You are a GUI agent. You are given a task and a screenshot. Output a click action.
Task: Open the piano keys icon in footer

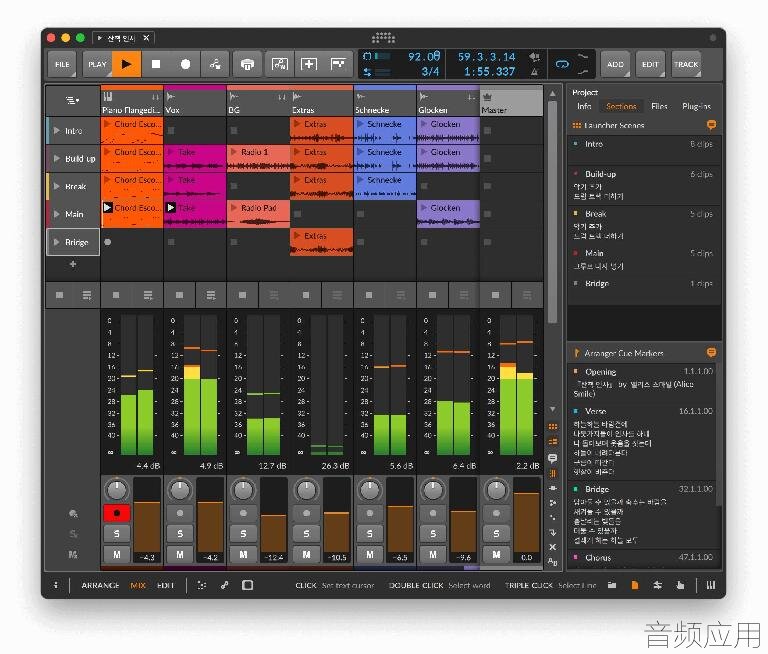(711, 585)
